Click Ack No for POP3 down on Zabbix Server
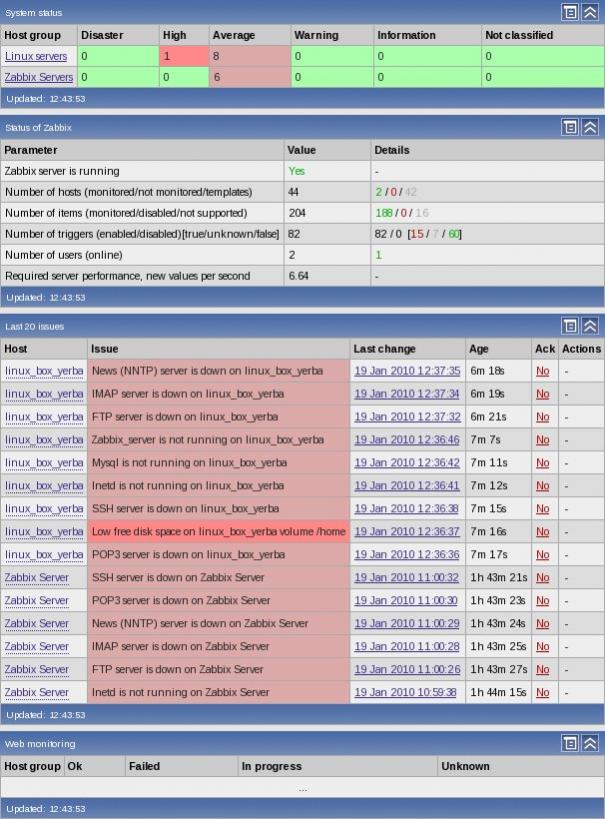Screen dimensions: 605x819 pos(543,601)
